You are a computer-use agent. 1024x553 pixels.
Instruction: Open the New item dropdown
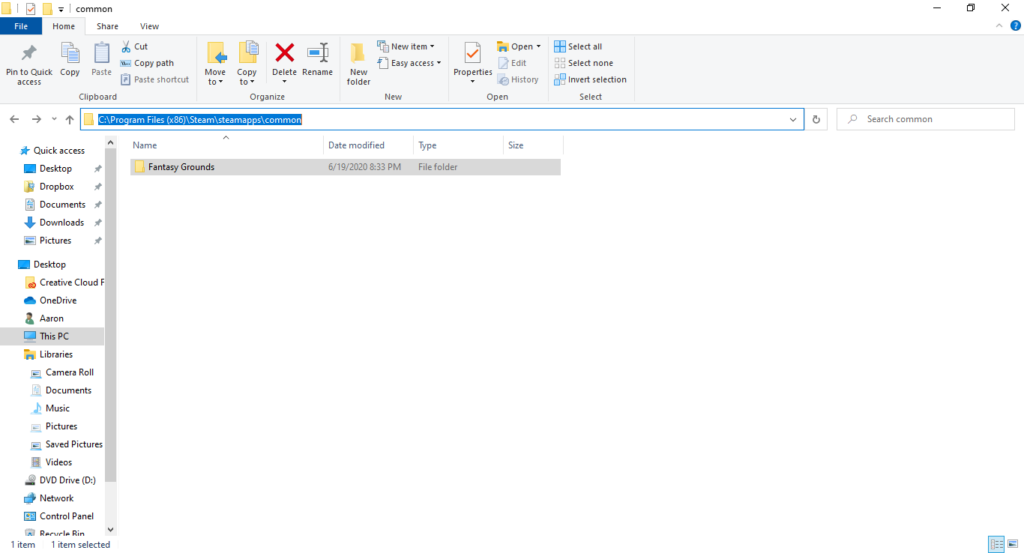point(406,46)
